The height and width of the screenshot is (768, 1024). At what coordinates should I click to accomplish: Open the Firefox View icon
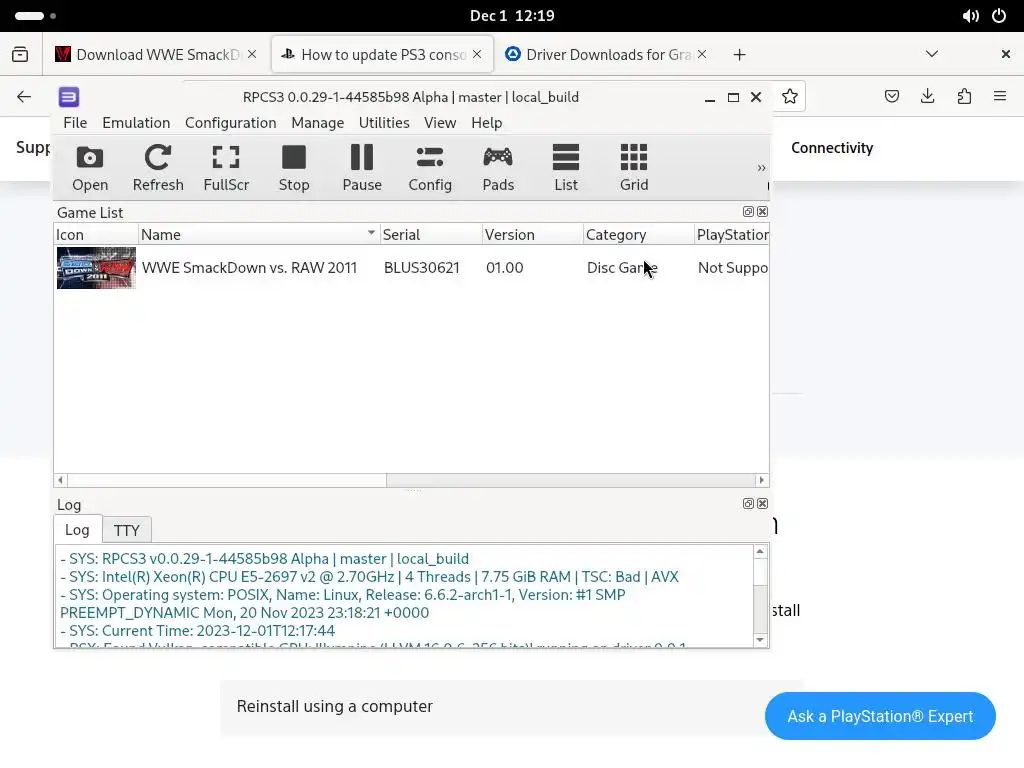20,54
